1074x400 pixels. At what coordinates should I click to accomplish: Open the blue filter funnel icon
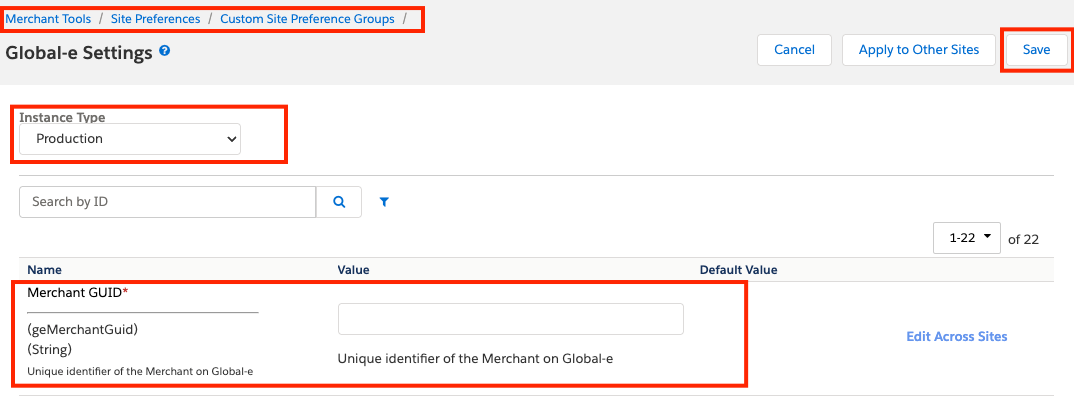[x=384, y=201]
